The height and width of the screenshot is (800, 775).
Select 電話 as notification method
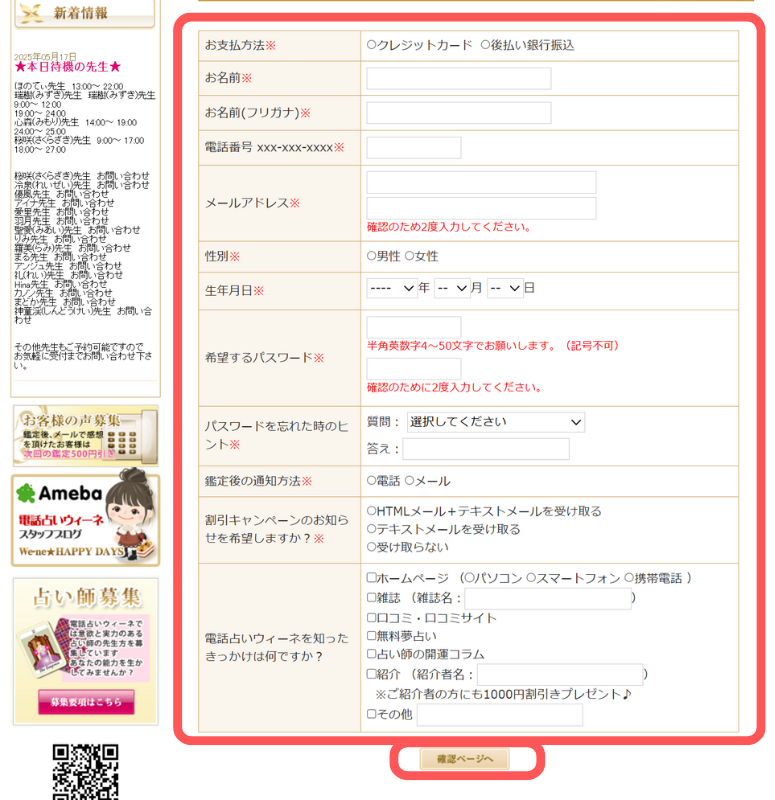pos(371,481)
